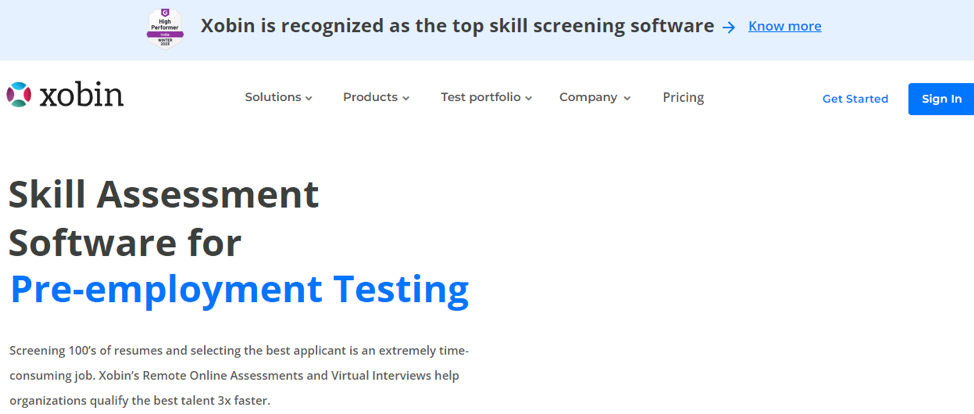Screen dimensions: 974x414
Task: Open the Test portfolio menu
Action: [480, 97]
